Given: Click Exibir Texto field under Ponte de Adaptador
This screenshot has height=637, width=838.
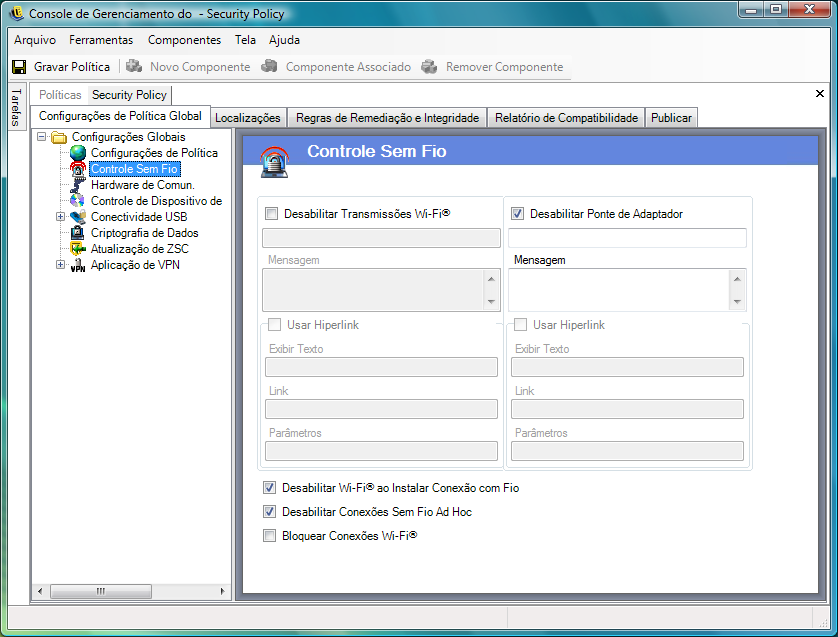Looking at the screenshot, I should click(627, 367).
